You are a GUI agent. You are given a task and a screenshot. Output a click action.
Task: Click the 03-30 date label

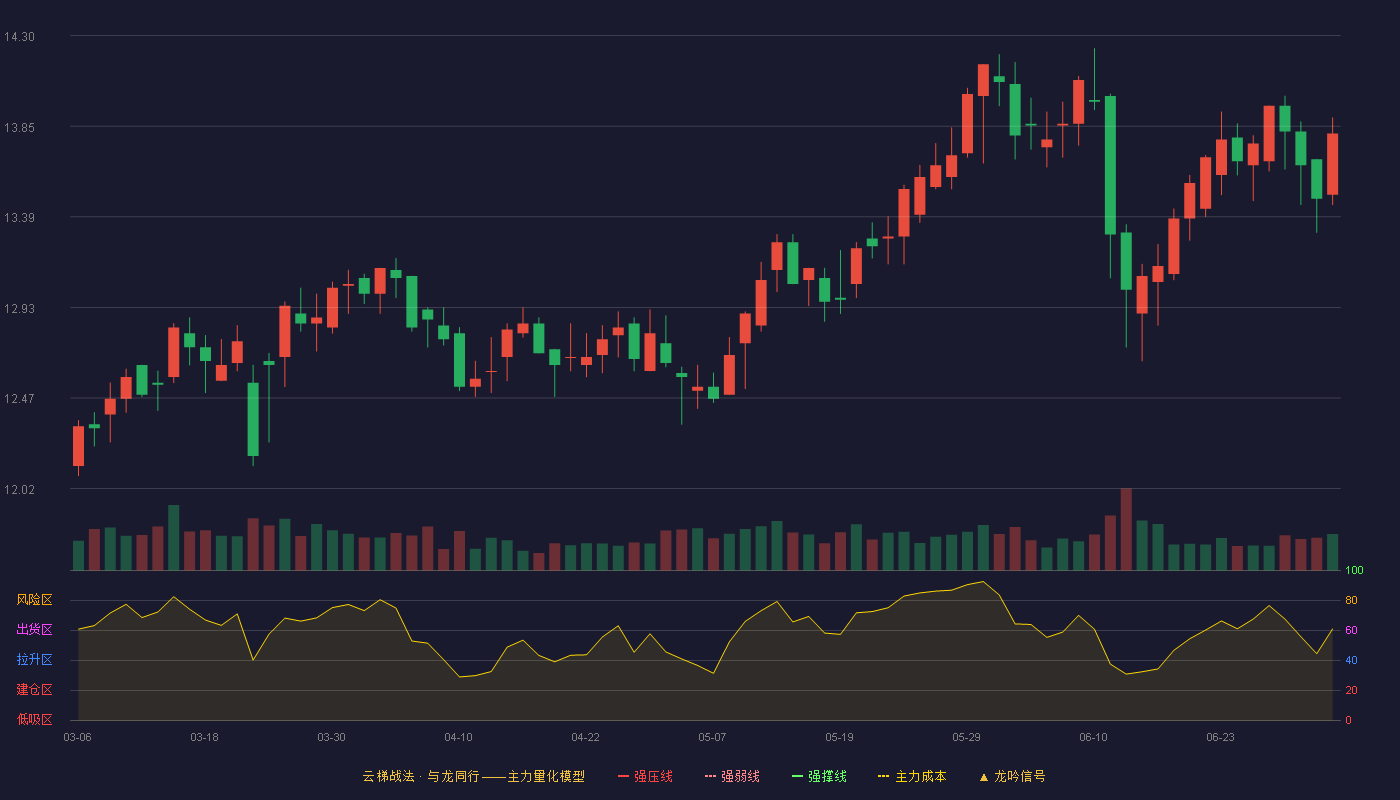coord(331,737)
